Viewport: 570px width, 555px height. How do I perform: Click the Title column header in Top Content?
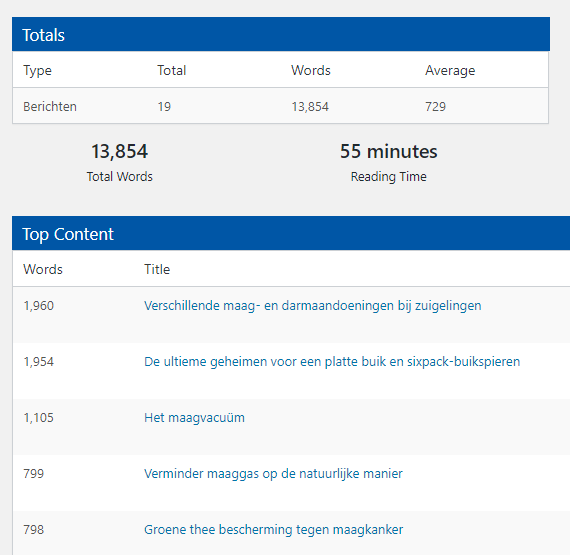click(157, 269)
